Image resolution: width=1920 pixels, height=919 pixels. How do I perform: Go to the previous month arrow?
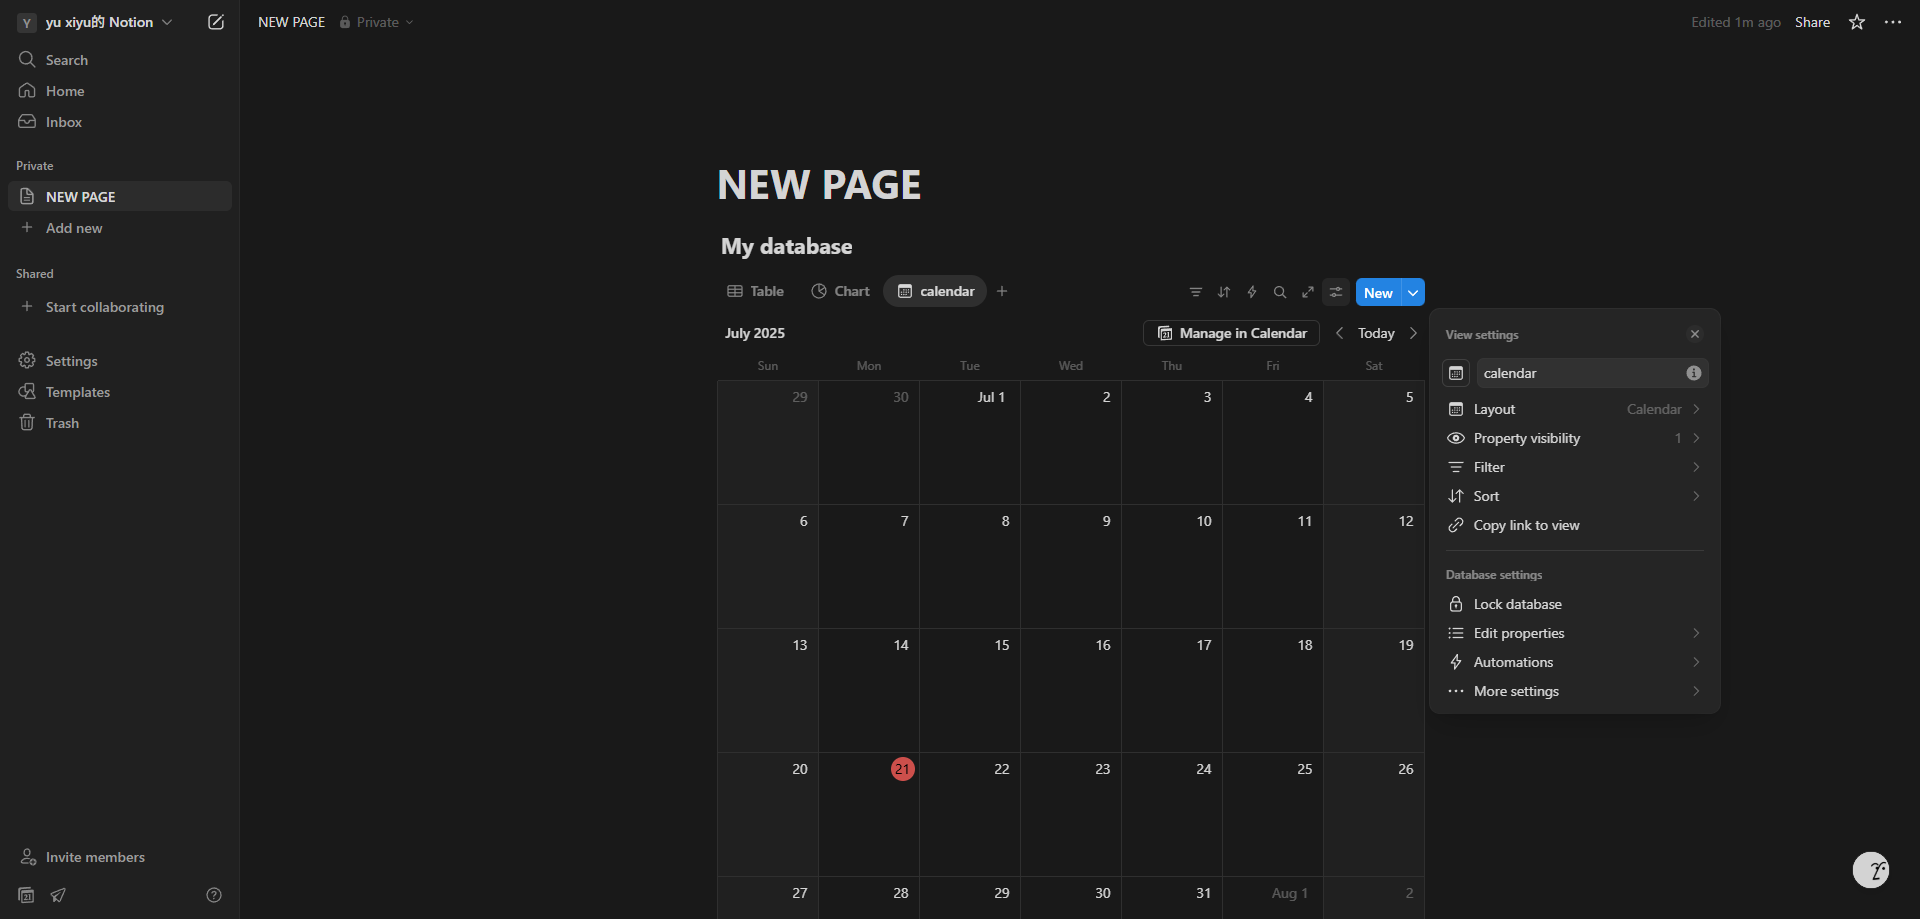(1340, 333)
